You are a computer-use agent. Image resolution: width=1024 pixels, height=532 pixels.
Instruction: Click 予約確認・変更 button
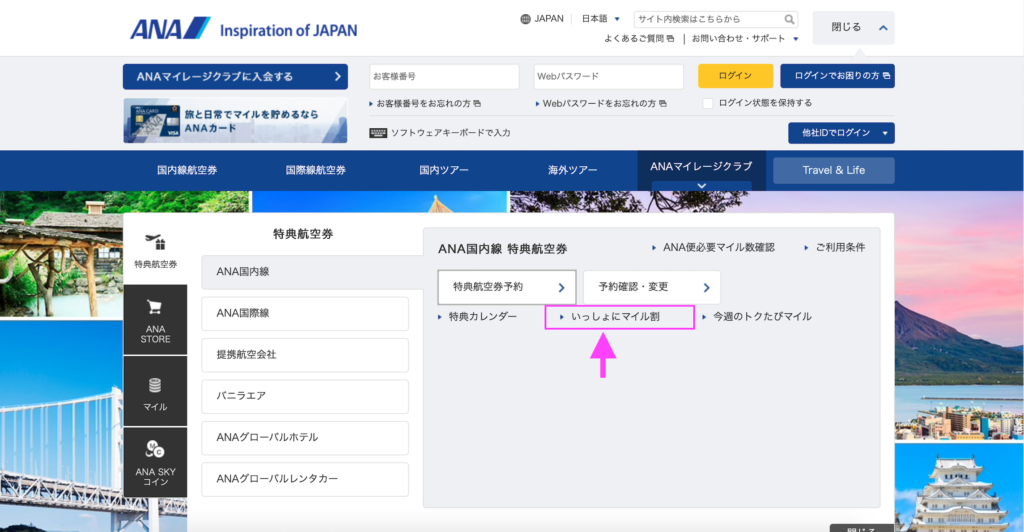coord(652,287)
